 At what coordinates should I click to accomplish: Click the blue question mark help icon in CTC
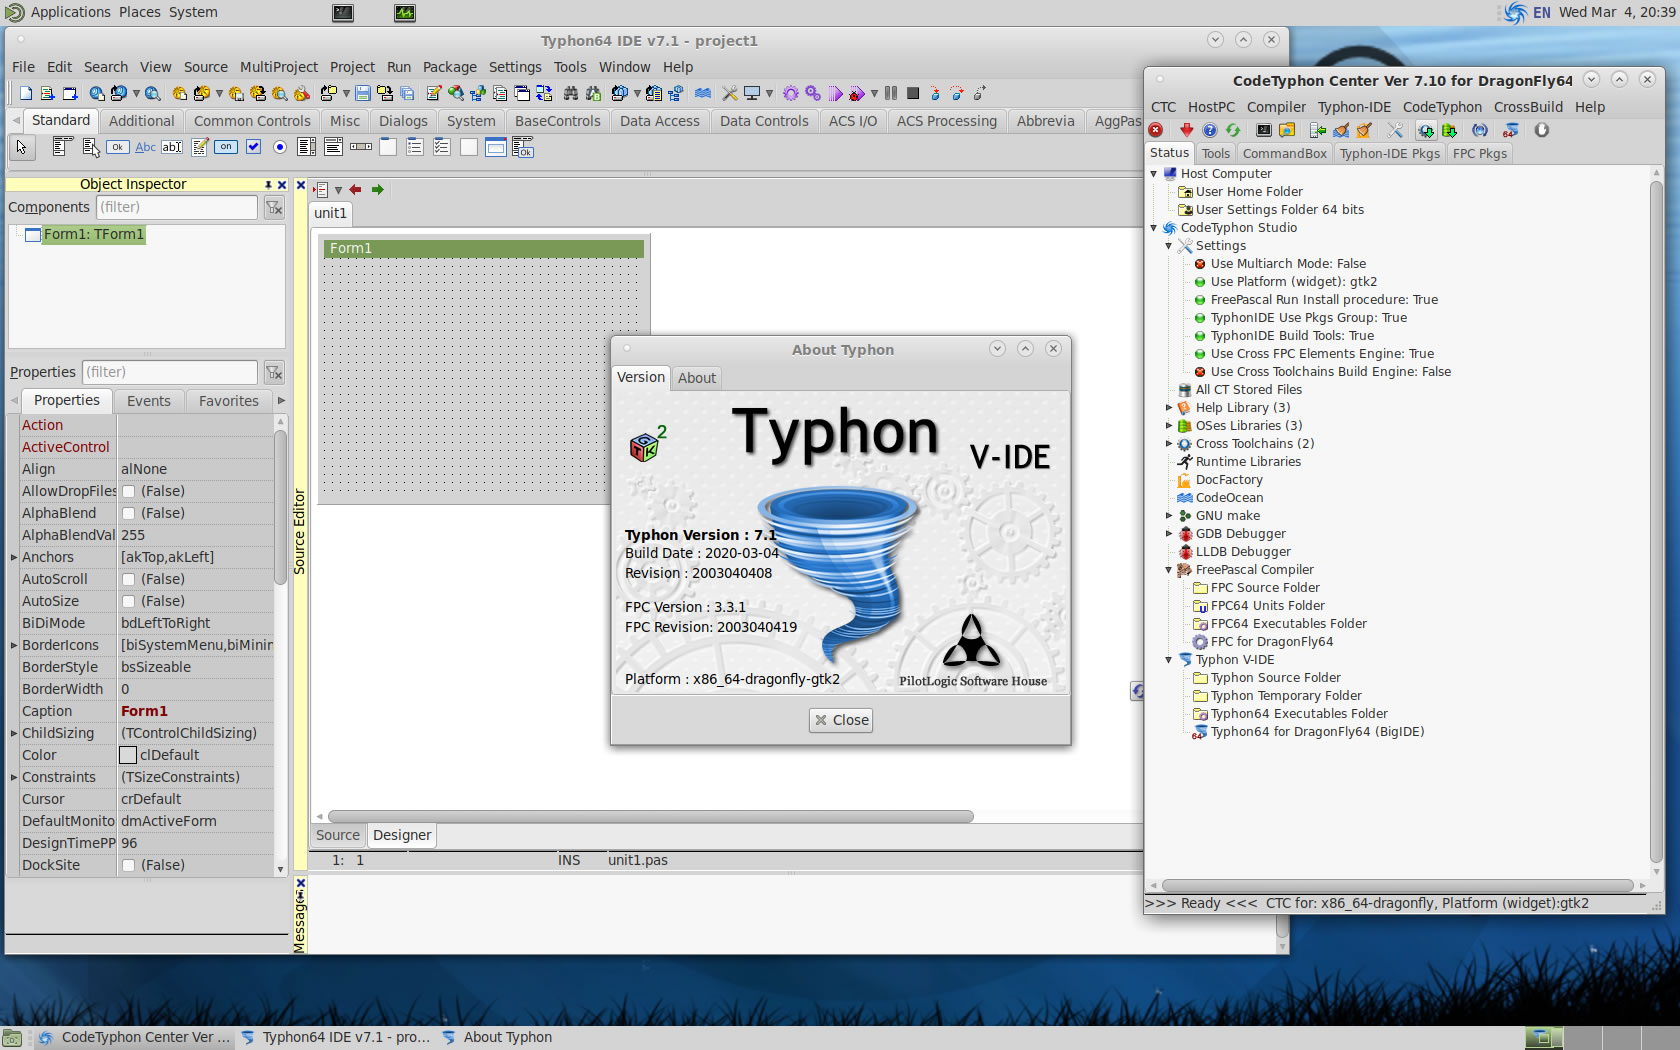click(1210, 130)
